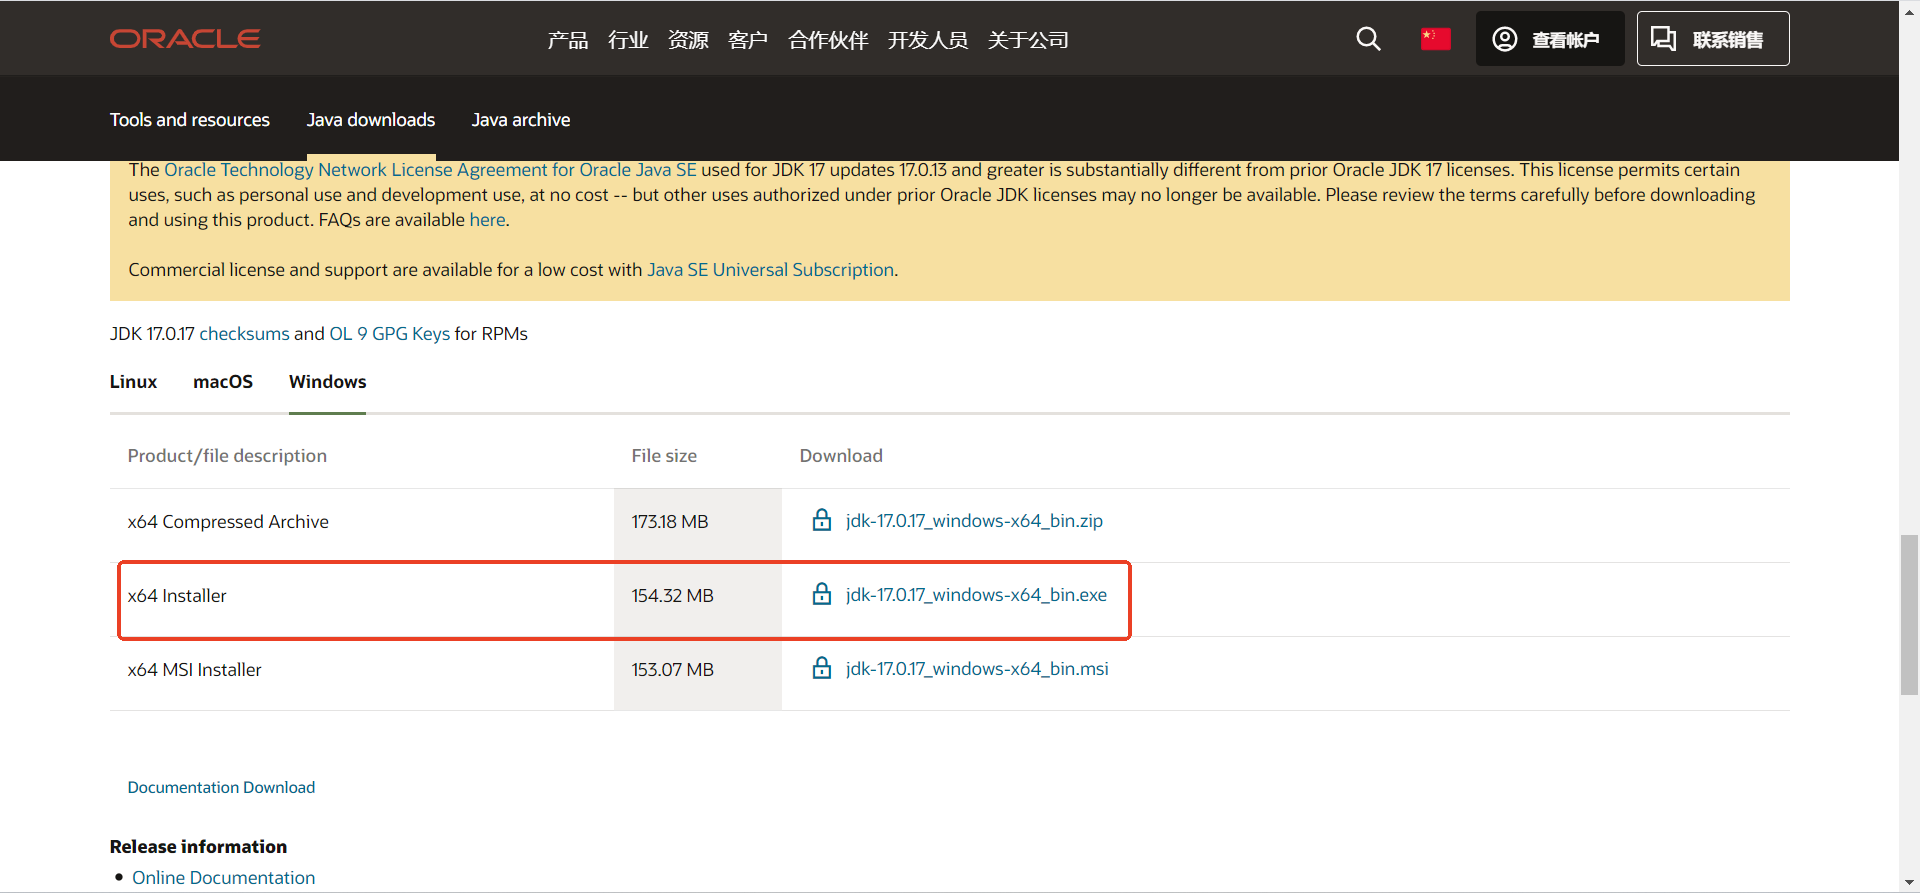The width and height of the screenshot is (1920, 893).
Task: Open the 开发人员 menu
Action: coord(928,40)
